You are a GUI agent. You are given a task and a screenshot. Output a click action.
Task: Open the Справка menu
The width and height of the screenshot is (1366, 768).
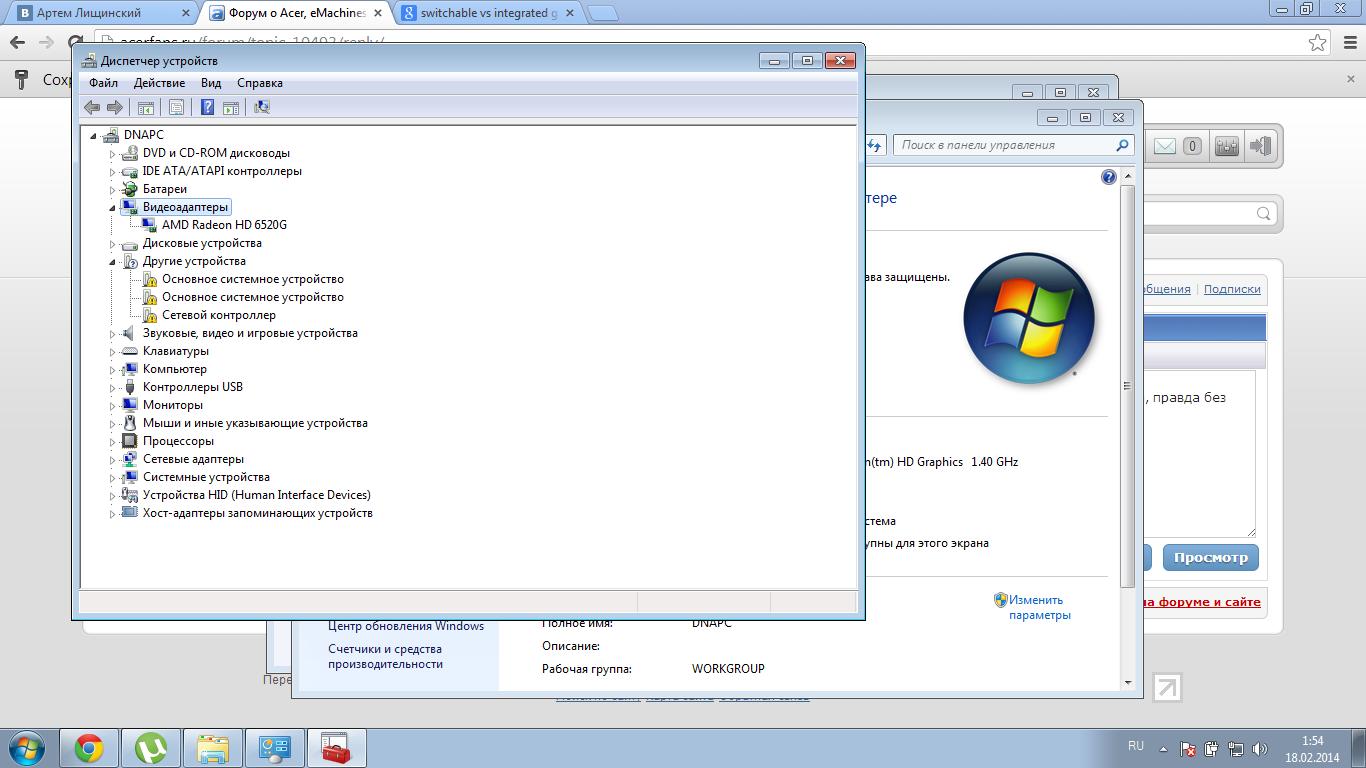click(x=260, y=83)
